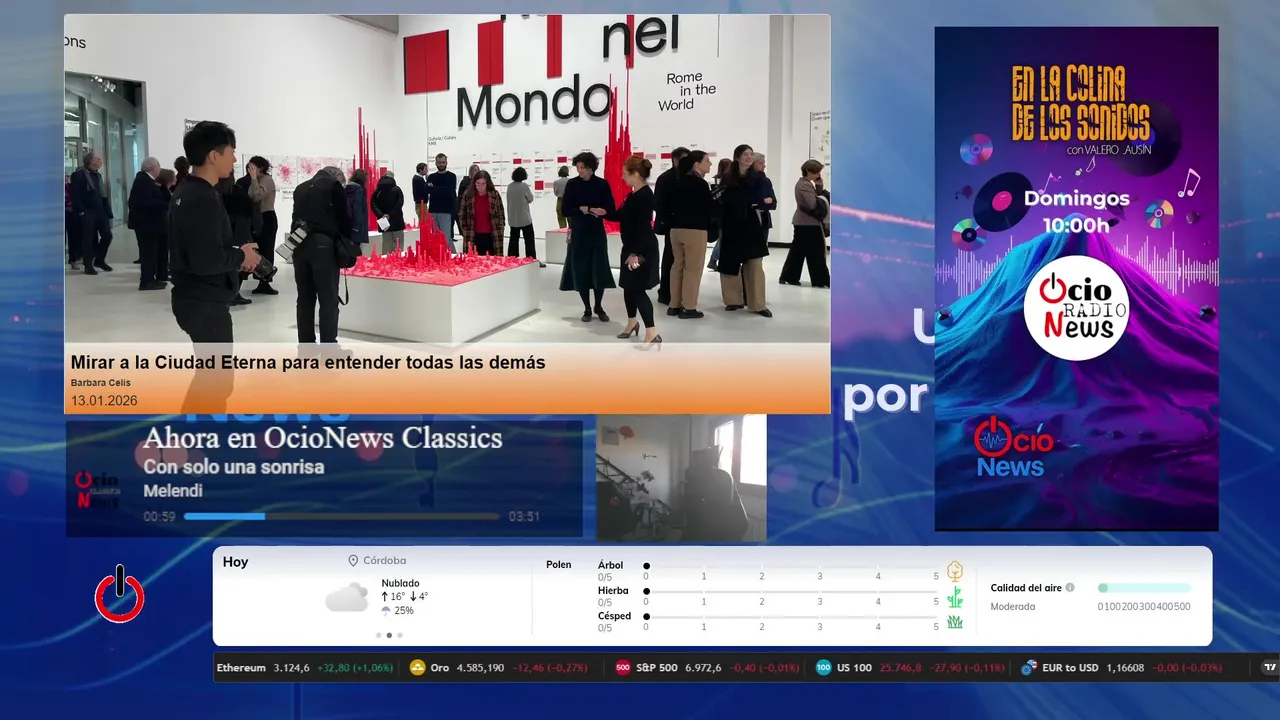Click elapsed time 00:59

pos(159,517)
